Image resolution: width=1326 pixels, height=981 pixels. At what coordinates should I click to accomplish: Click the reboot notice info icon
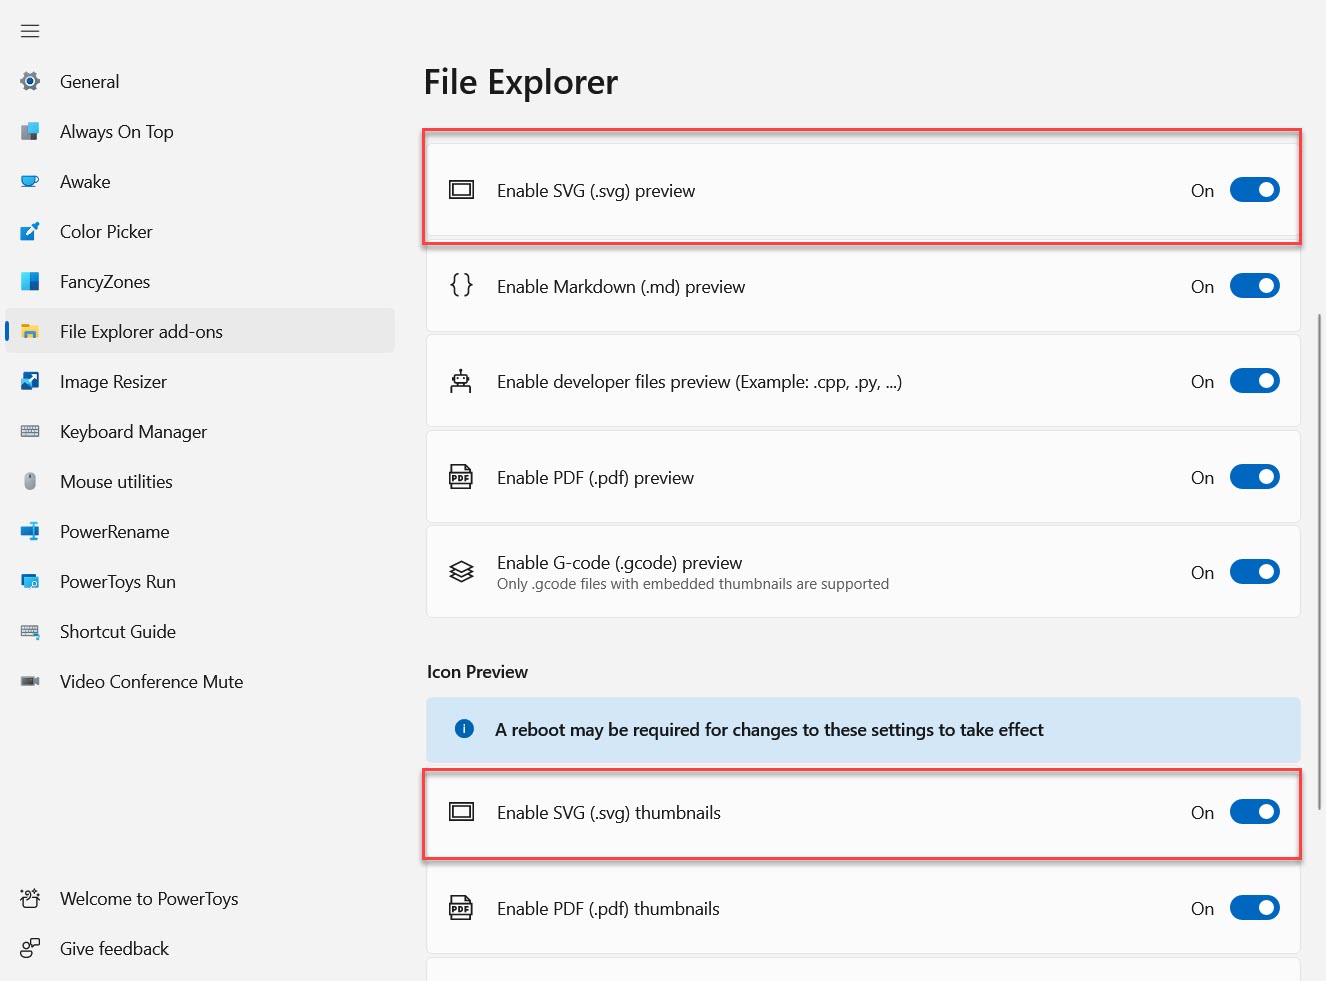pos(464,729)
